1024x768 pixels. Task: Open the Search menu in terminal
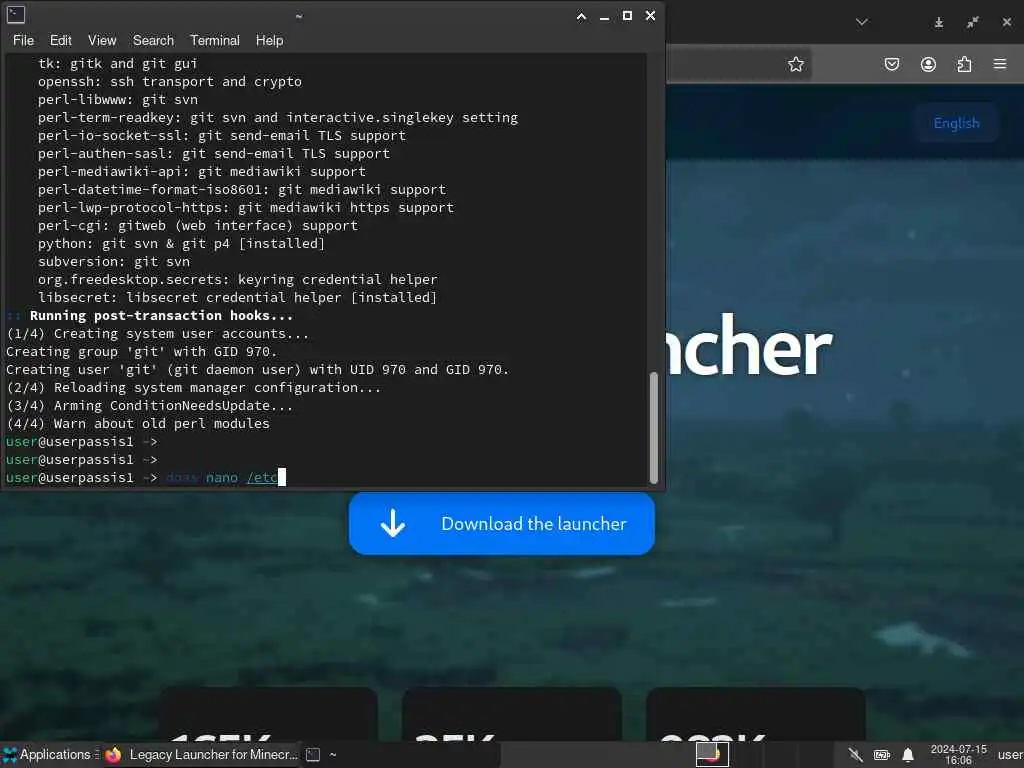coord(153,40)
